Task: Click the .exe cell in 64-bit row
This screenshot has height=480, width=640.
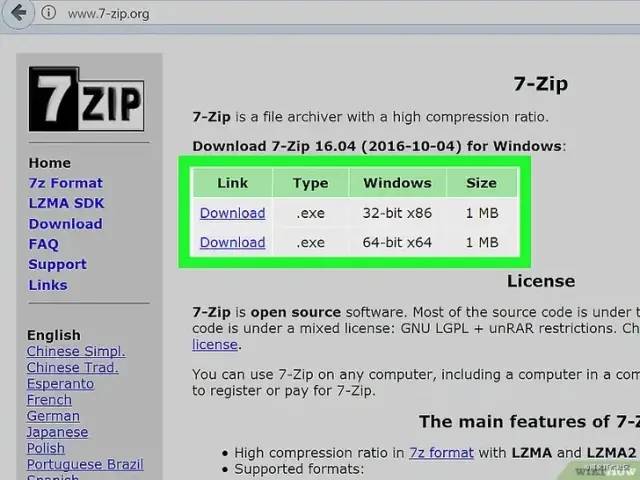Action: [311, 242]
